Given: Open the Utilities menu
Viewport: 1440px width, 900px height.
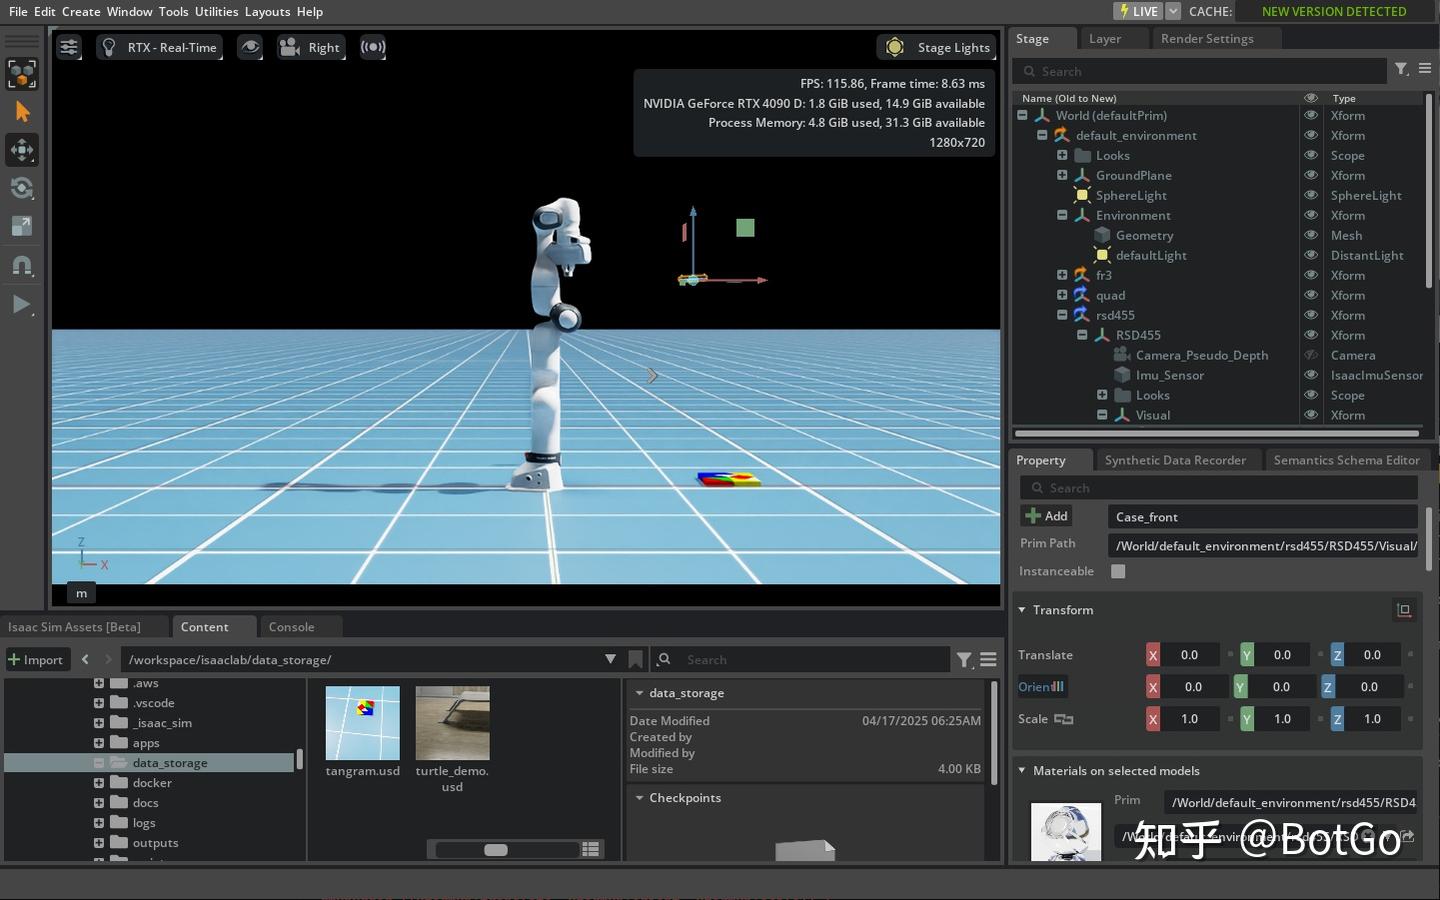Looking at the screenshot, I should pos(216,11).
